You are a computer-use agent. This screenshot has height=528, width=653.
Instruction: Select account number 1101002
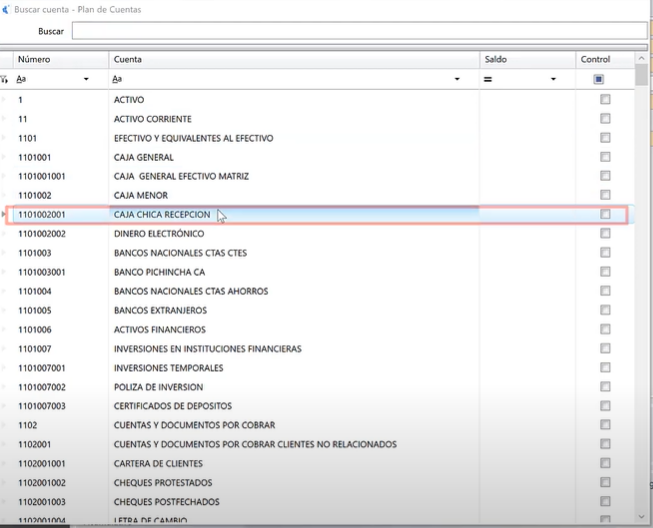point(35,196)
